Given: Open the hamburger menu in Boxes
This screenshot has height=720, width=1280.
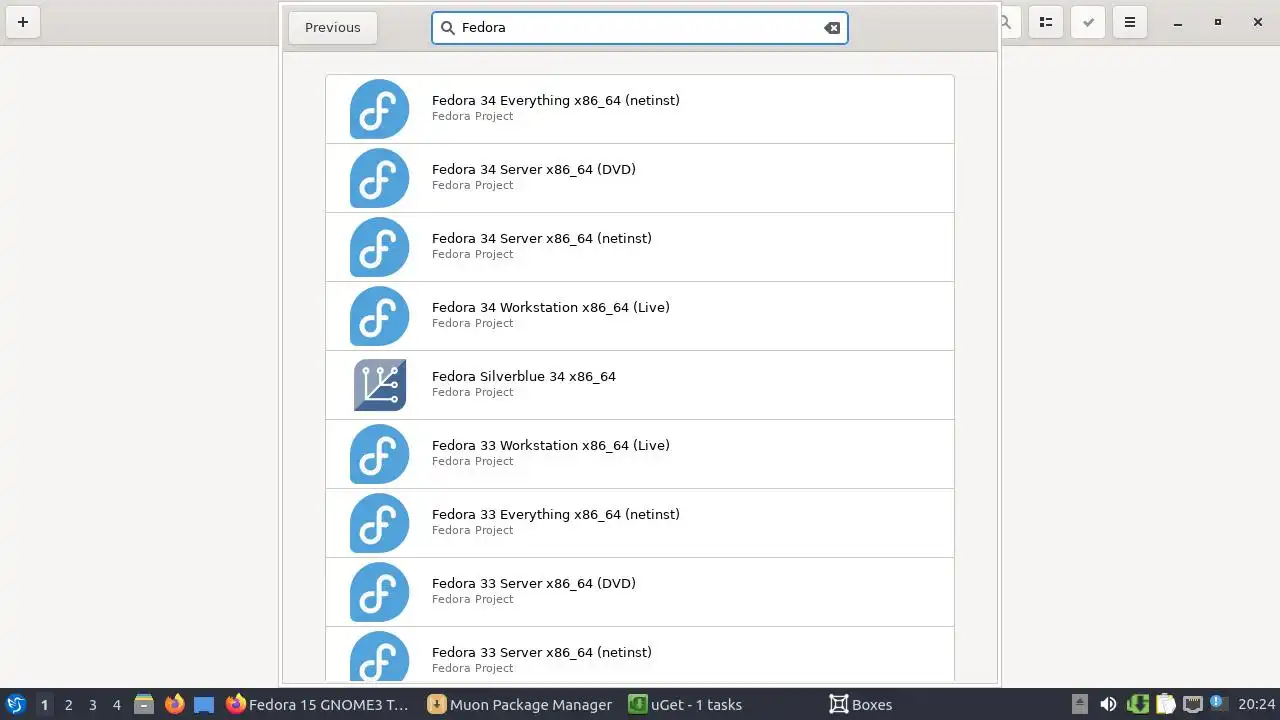Looking at the screenshot, I should (1130, 22).
